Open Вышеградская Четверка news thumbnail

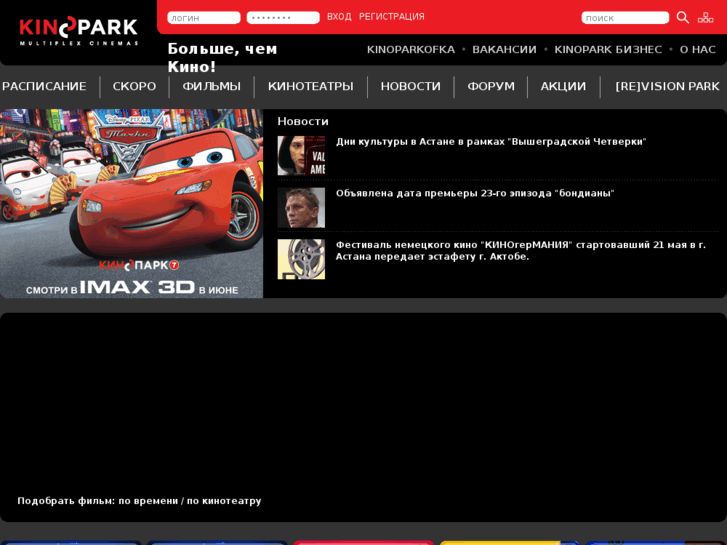click(x=301, y=155)
